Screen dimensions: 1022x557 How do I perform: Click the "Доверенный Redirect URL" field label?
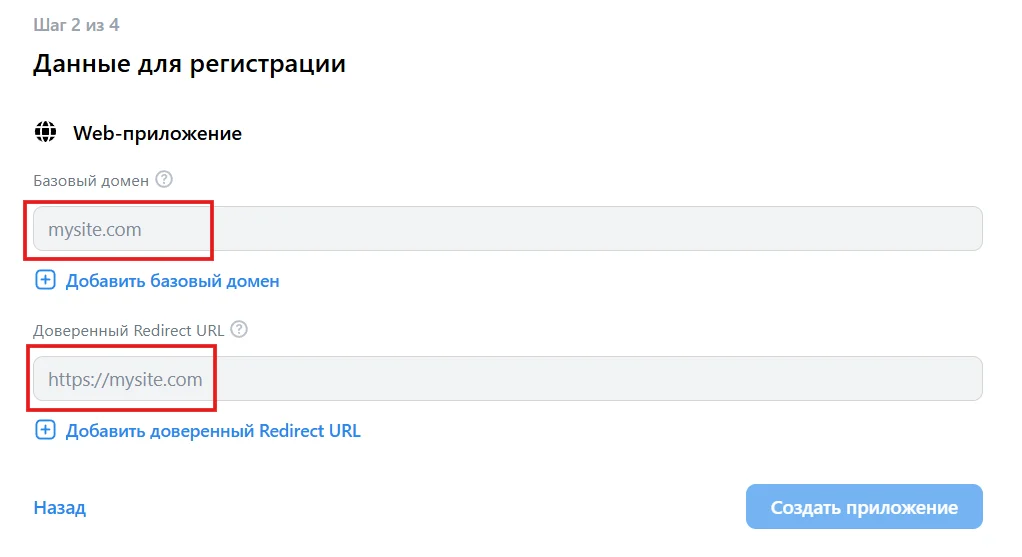[x=129, y=330]
